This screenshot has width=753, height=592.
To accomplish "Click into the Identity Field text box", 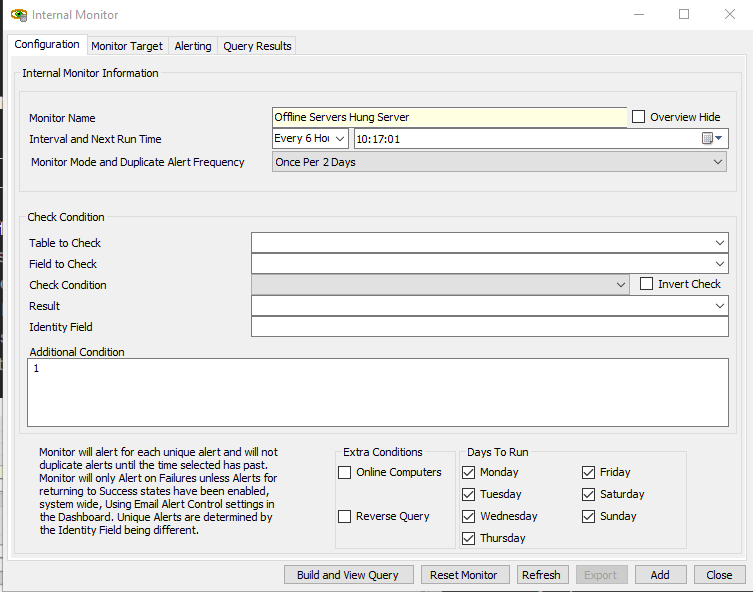I will [489, 327].
